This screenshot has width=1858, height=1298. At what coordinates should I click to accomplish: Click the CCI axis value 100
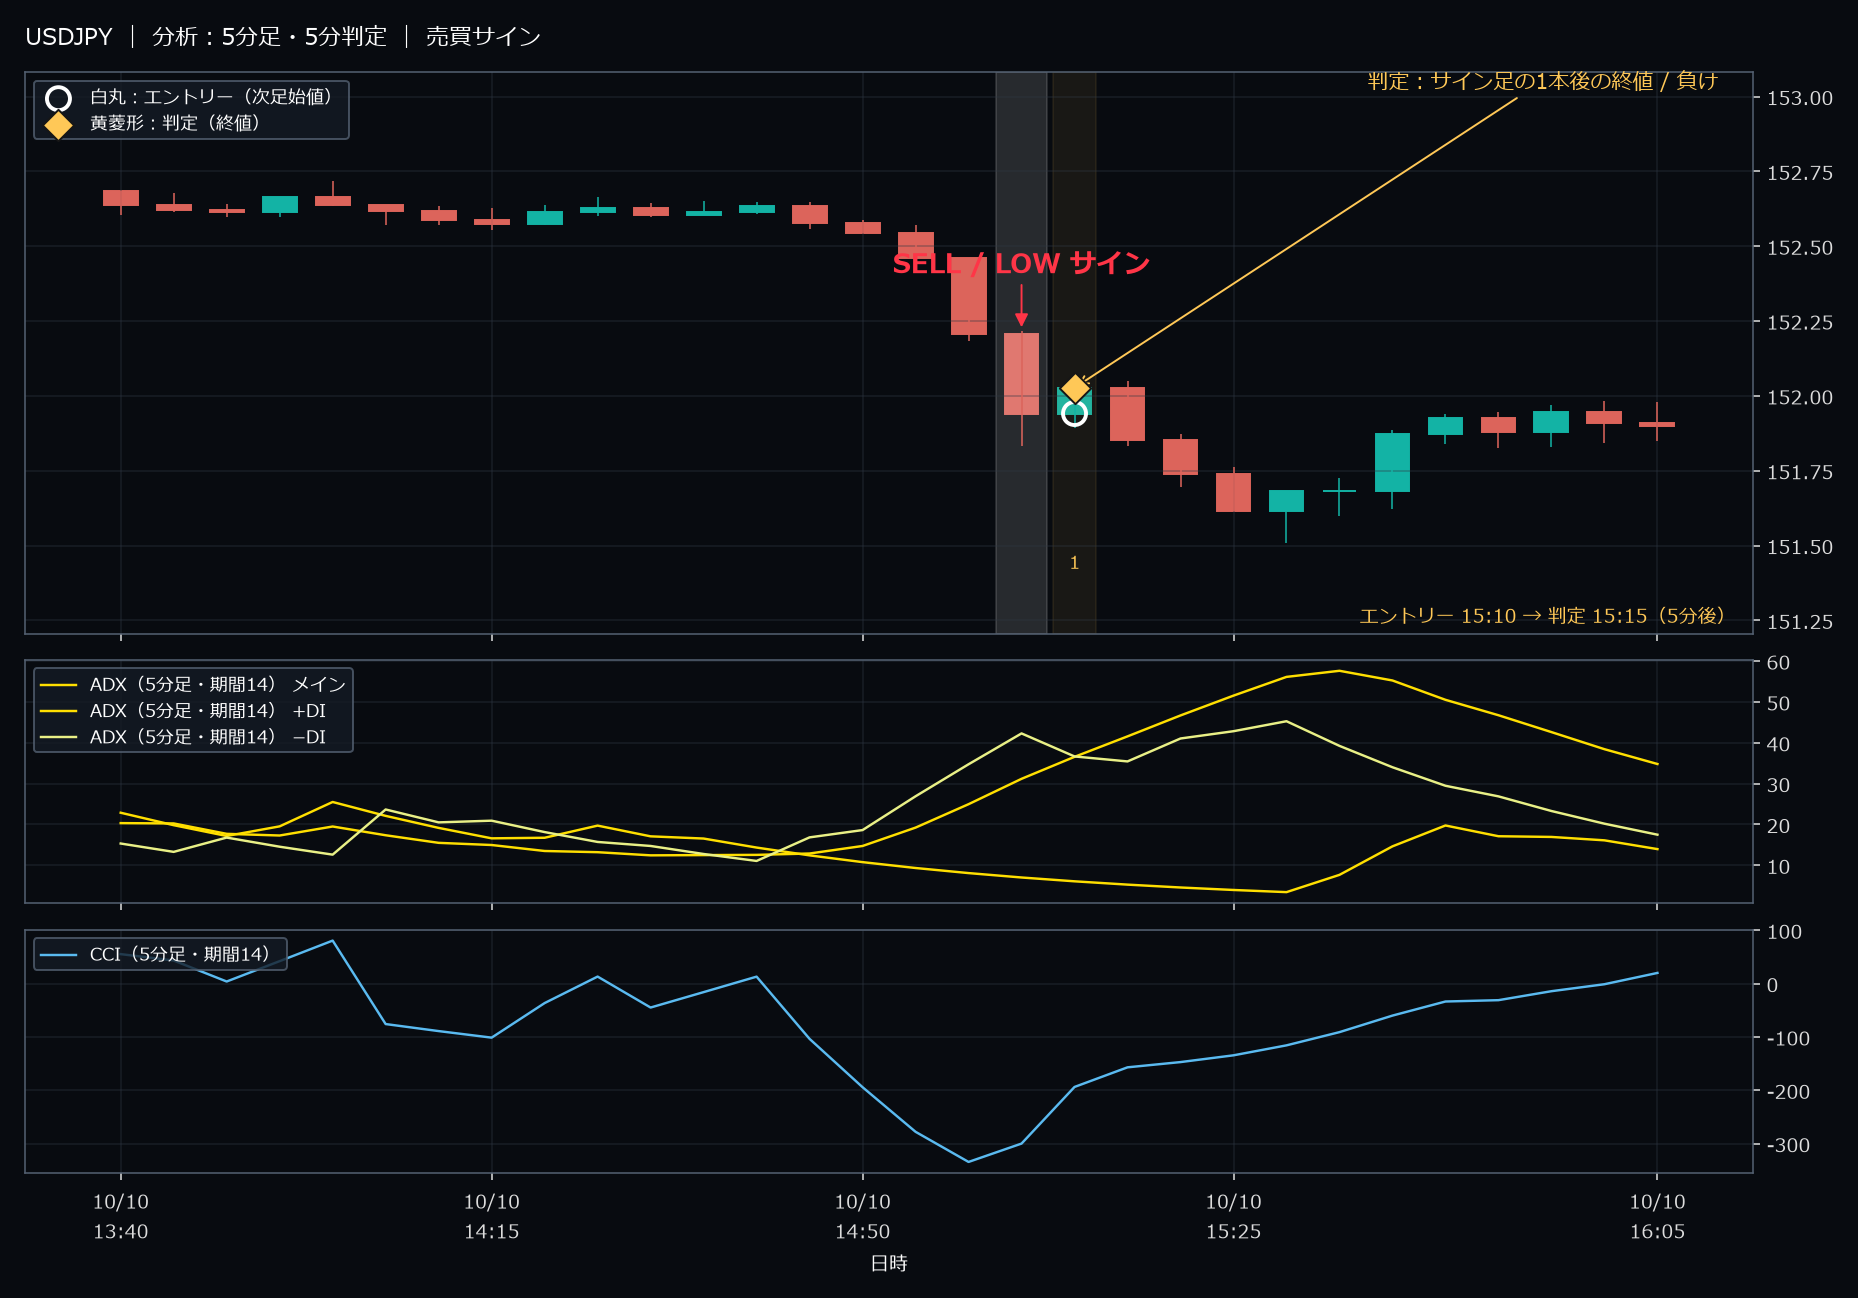click(x=1784, y=932)
